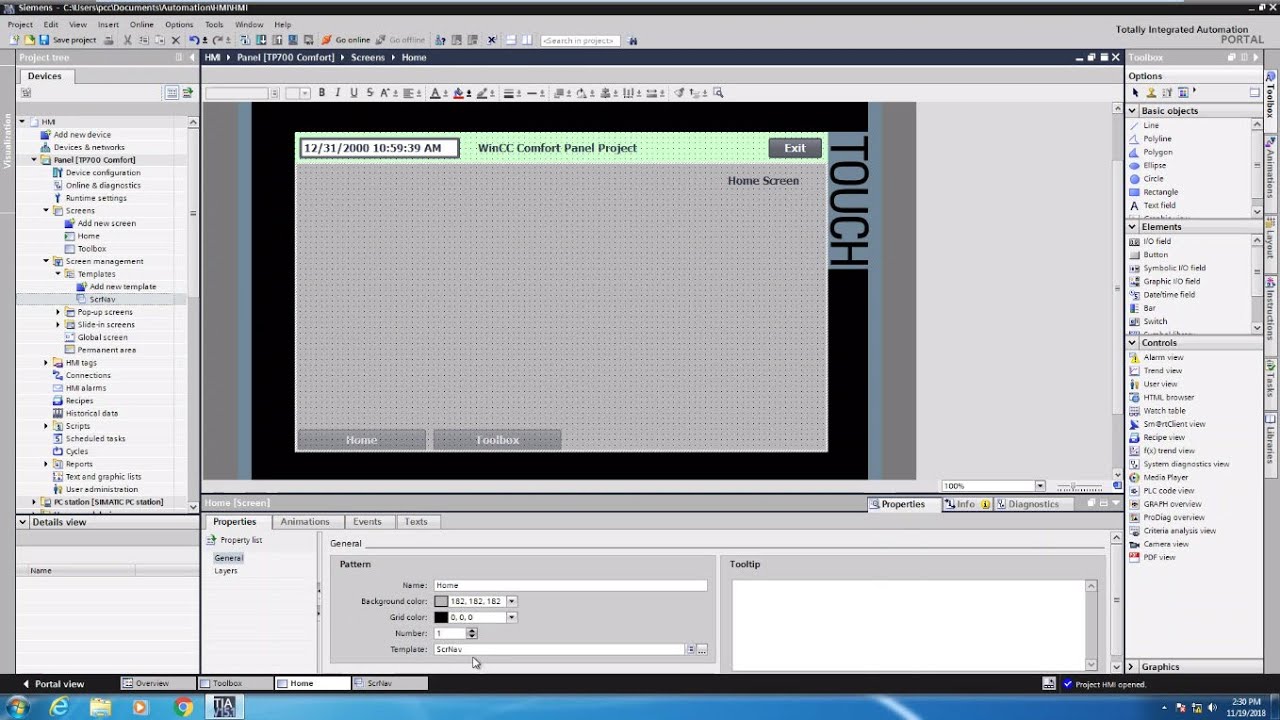The height and width of the screenshot is (720, 1280).
Task: Click the Cut scissors icon
Action: point(127,40)
